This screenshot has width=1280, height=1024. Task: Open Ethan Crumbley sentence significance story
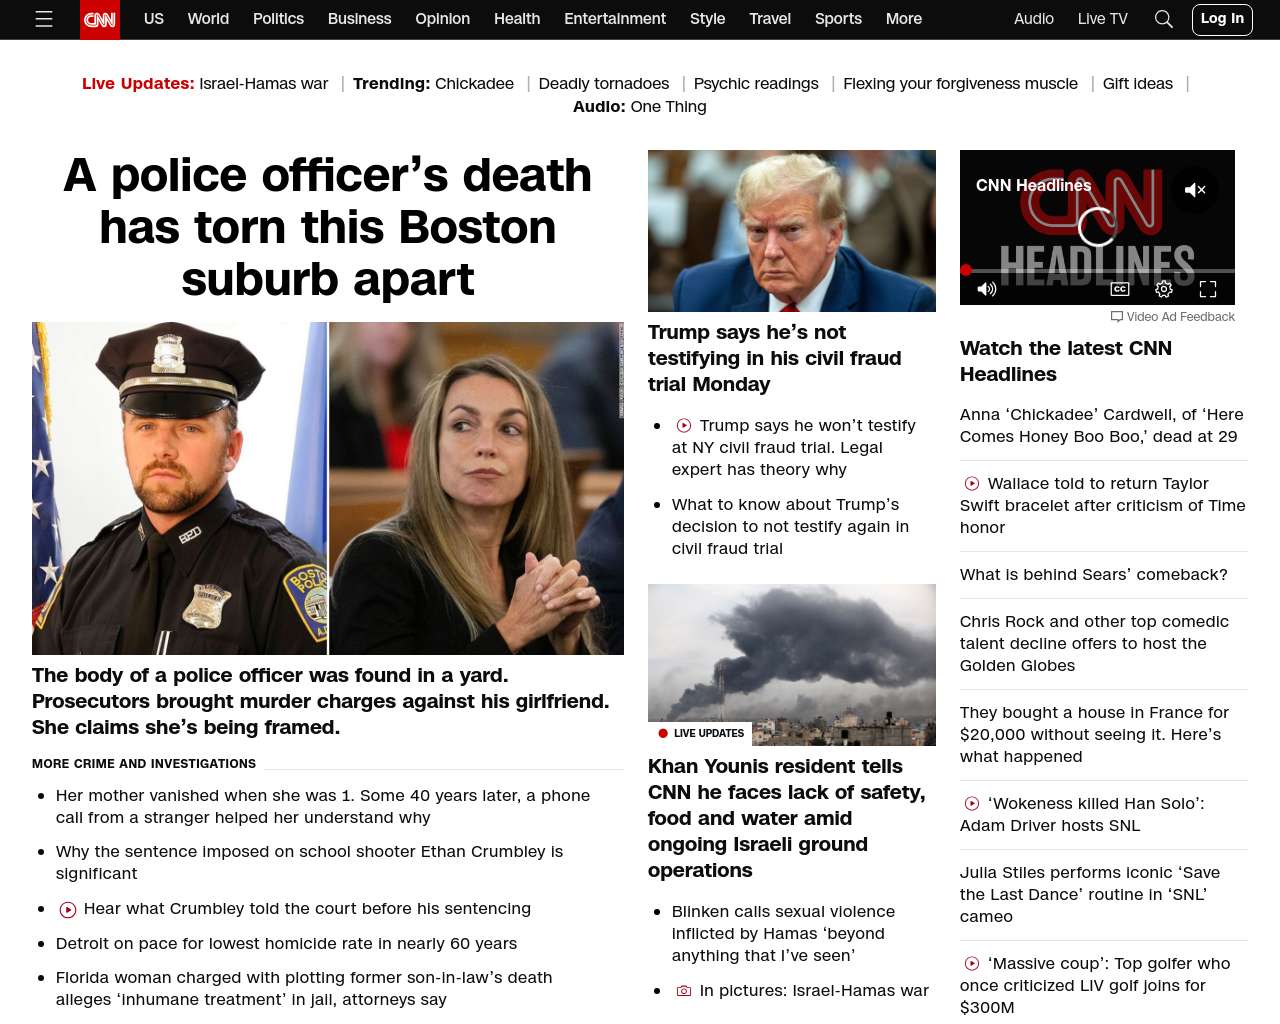pyautogui.click(x=310, y=863)
